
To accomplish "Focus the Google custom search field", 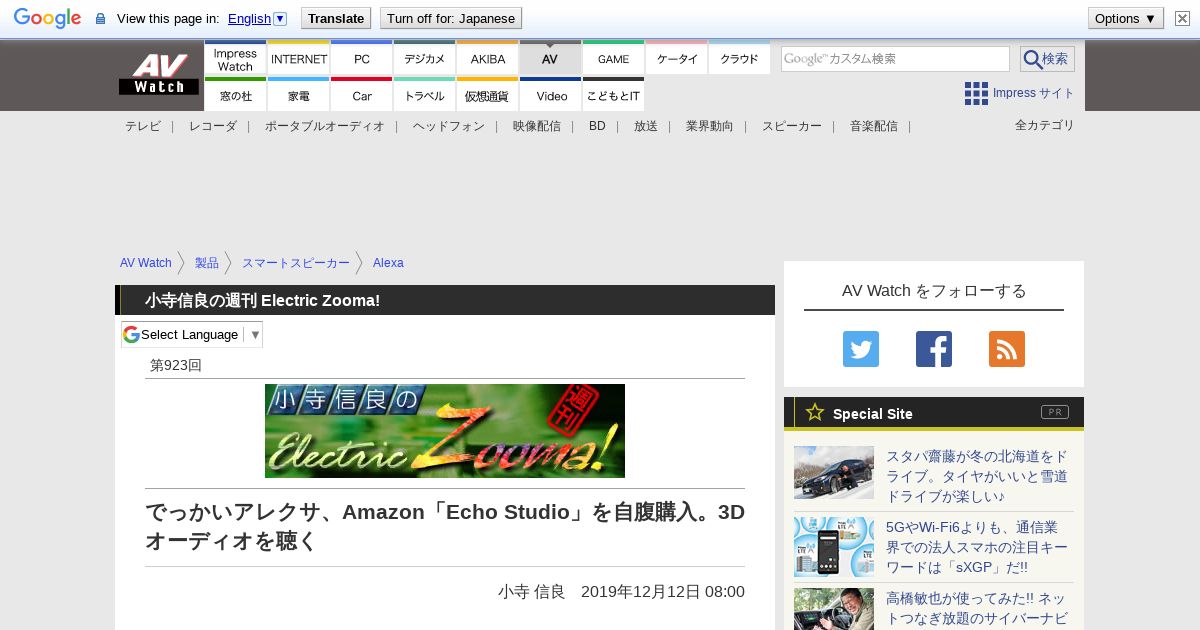I will (895, 59).
